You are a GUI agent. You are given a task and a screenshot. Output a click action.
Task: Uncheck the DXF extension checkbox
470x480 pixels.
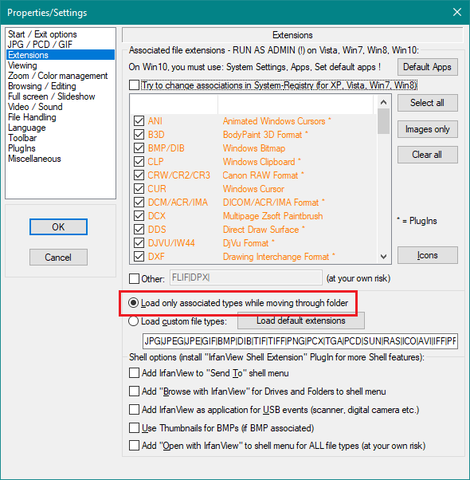(139, 257)
